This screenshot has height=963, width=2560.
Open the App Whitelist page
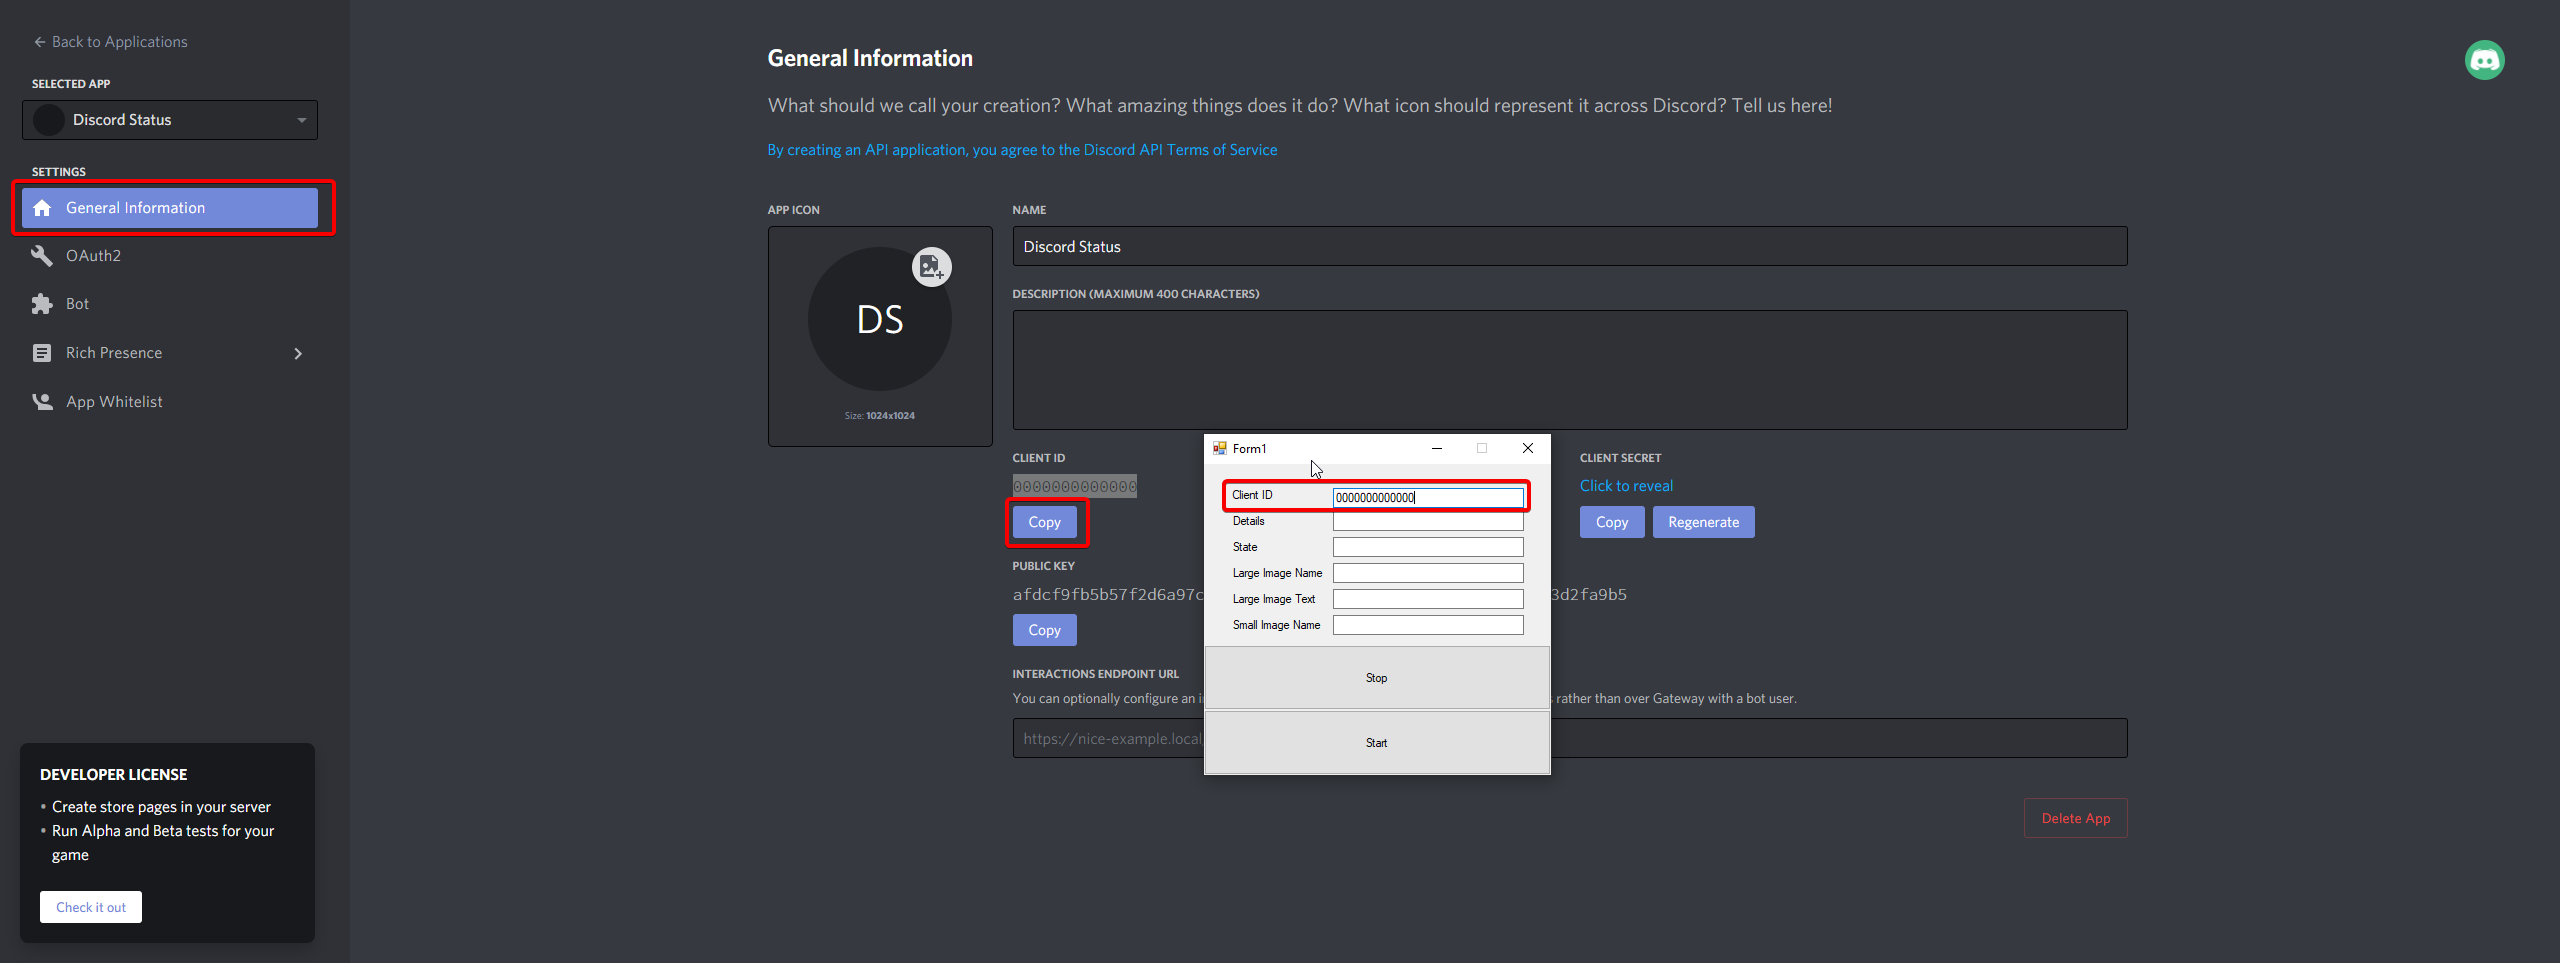click(x=170, y=402)
